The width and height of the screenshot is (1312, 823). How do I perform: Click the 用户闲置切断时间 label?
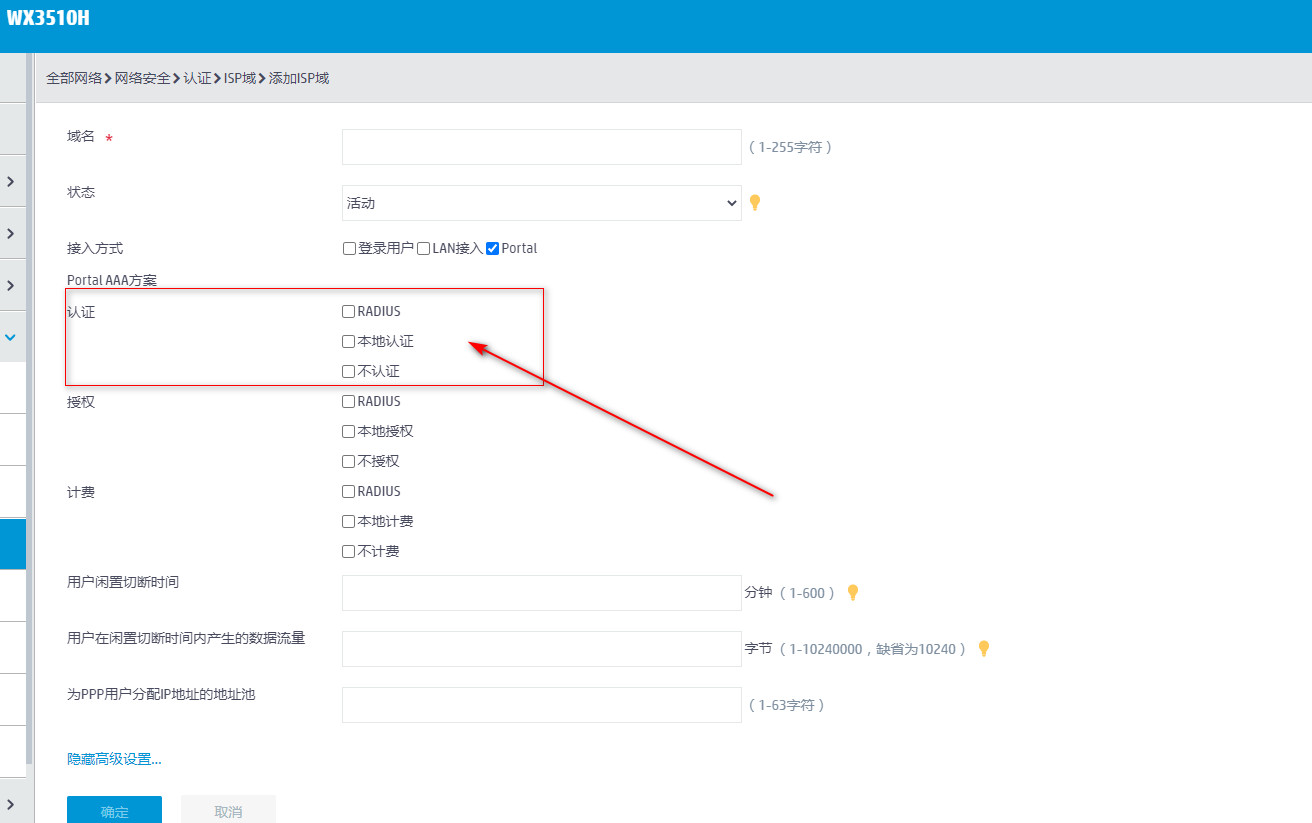123,582
